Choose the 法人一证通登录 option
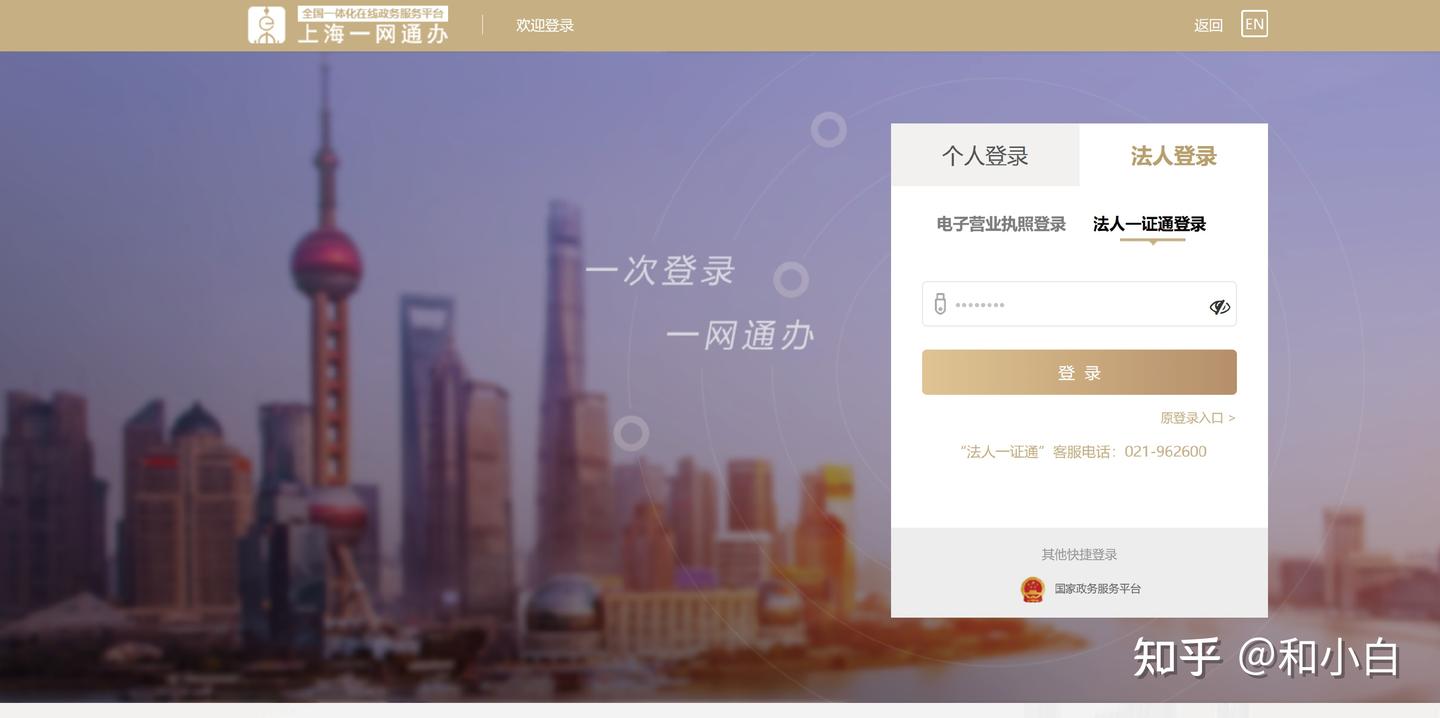The image size is (1440, 718). pyautogui.click(x=1149, y=224)
